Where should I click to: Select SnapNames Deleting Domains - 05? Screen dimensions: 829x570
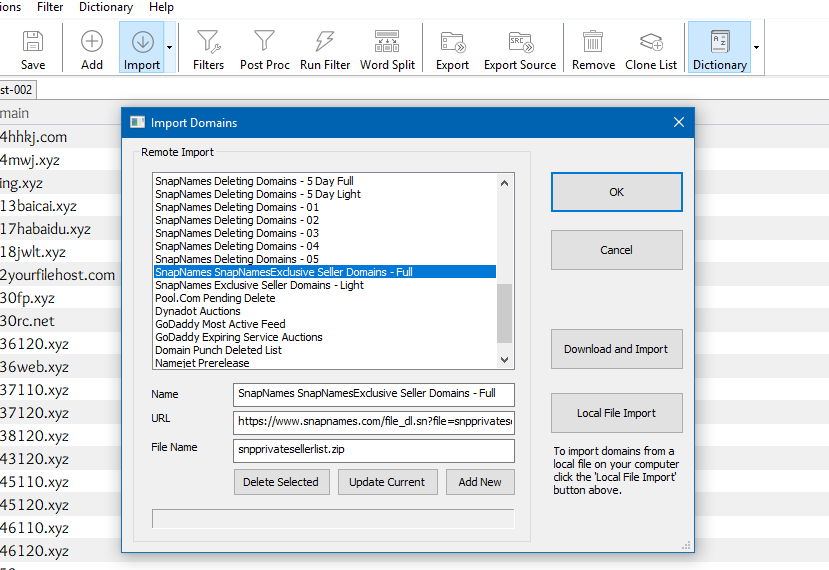pos(325,259)
